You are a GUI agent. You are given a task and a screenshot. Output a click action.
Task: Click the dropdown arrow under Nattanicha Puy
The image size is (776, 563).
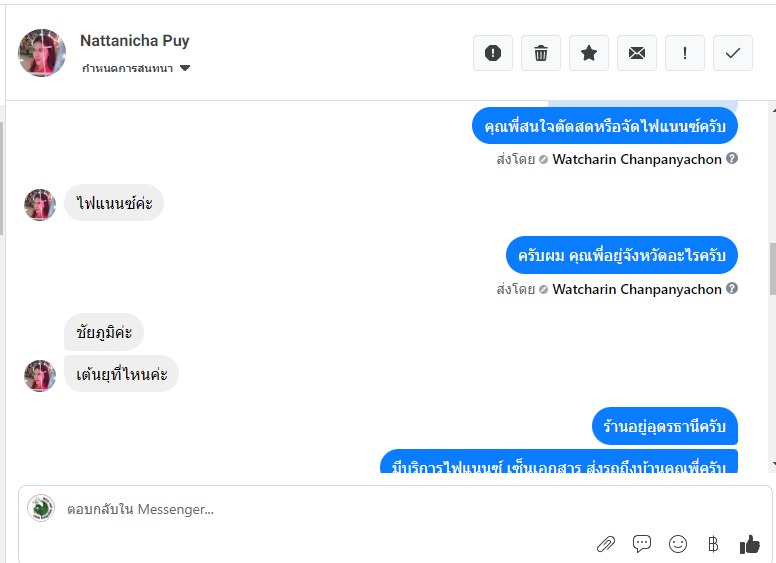(x=185, y=68)
